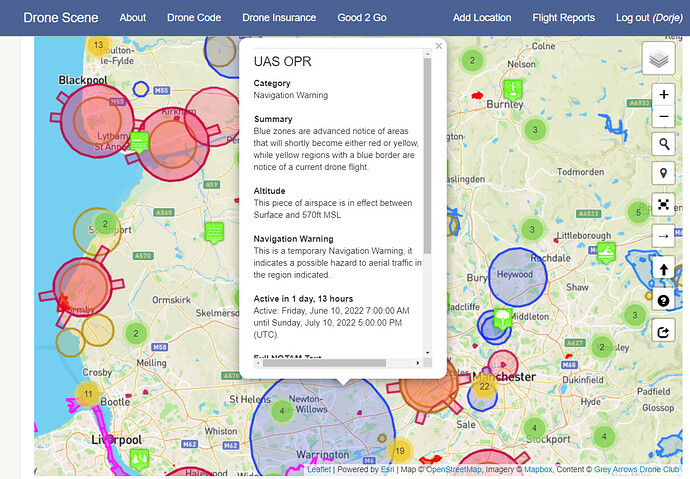Open Flight Reports page
This screenshot has height=479, width=690.
pyautogui.click(x=564, y=18)
